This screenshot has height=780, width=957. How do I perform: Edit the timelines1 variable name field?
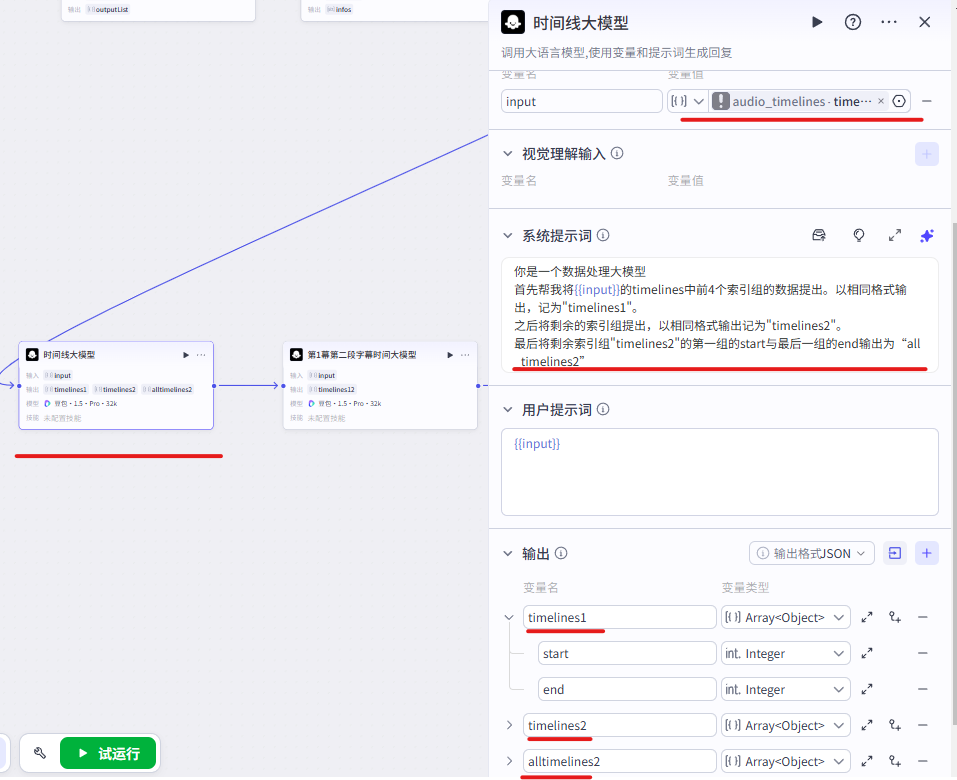click(x=619, y=618)
